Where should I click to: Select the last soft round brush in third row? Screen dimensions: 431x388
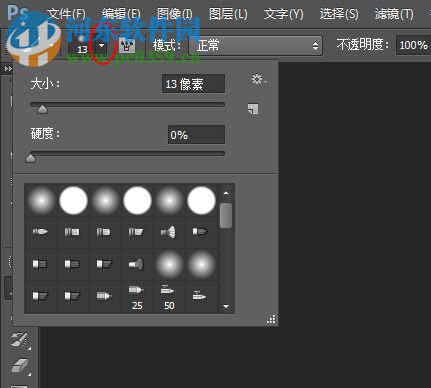pos(201,264)
